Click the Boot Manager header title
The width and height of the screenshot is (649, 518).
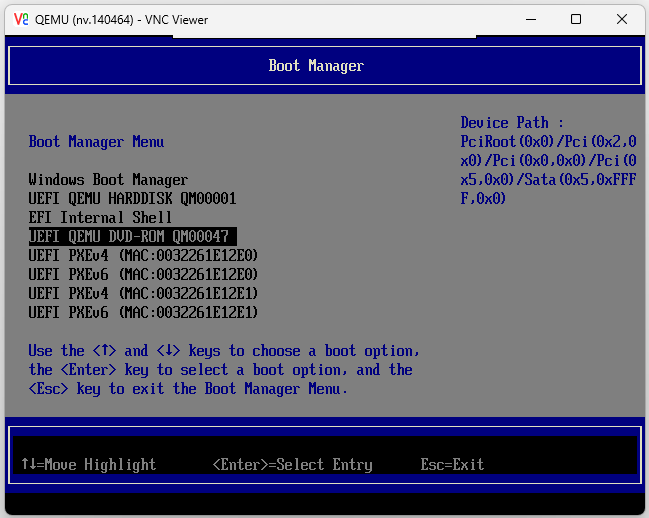(x=316, y=66)
